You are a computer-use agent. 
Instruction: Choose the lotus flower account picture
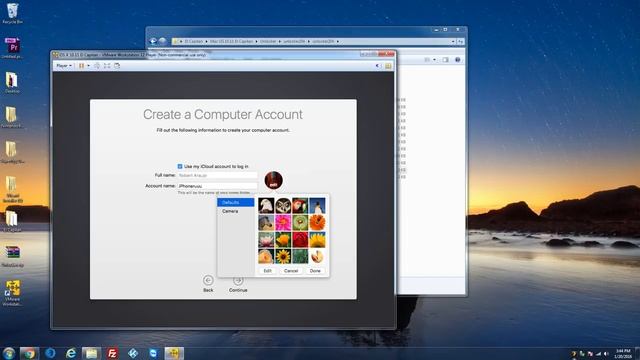(x=266, y=240)
